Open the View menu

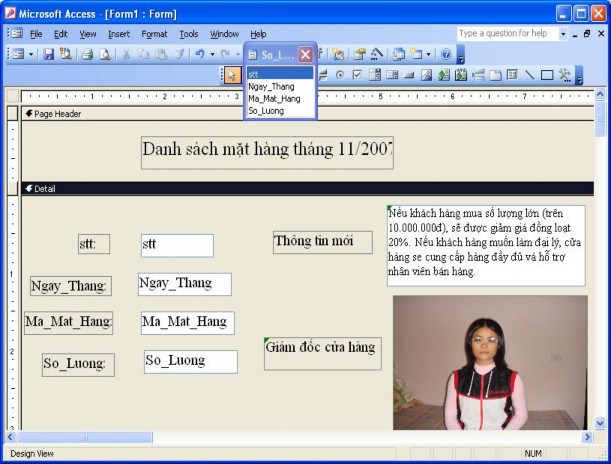(88, 34)
